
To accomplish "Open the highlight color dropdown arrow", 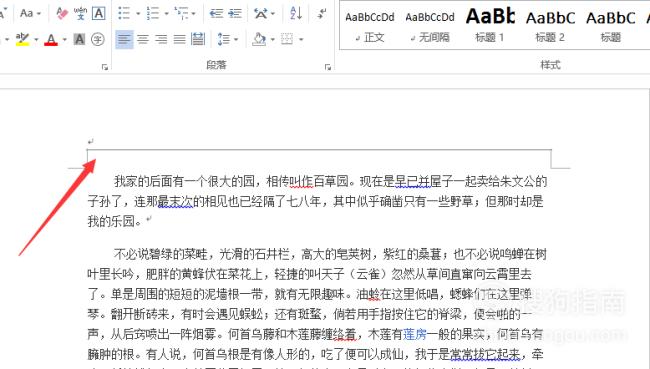I will point(36,40).
